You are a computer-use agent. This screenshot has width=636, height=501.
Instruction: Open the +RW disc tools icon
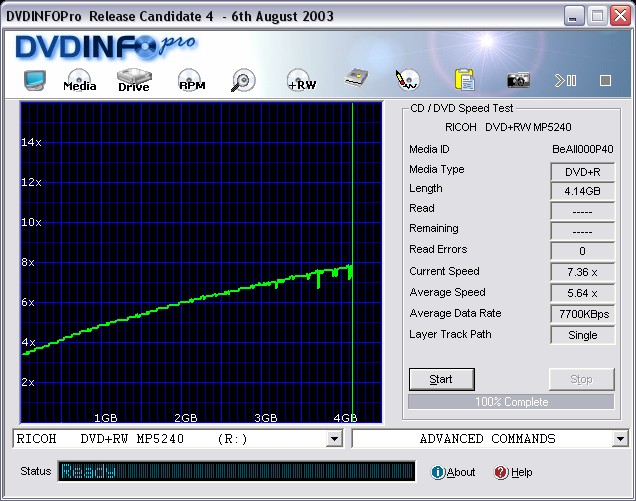(301, 81)
